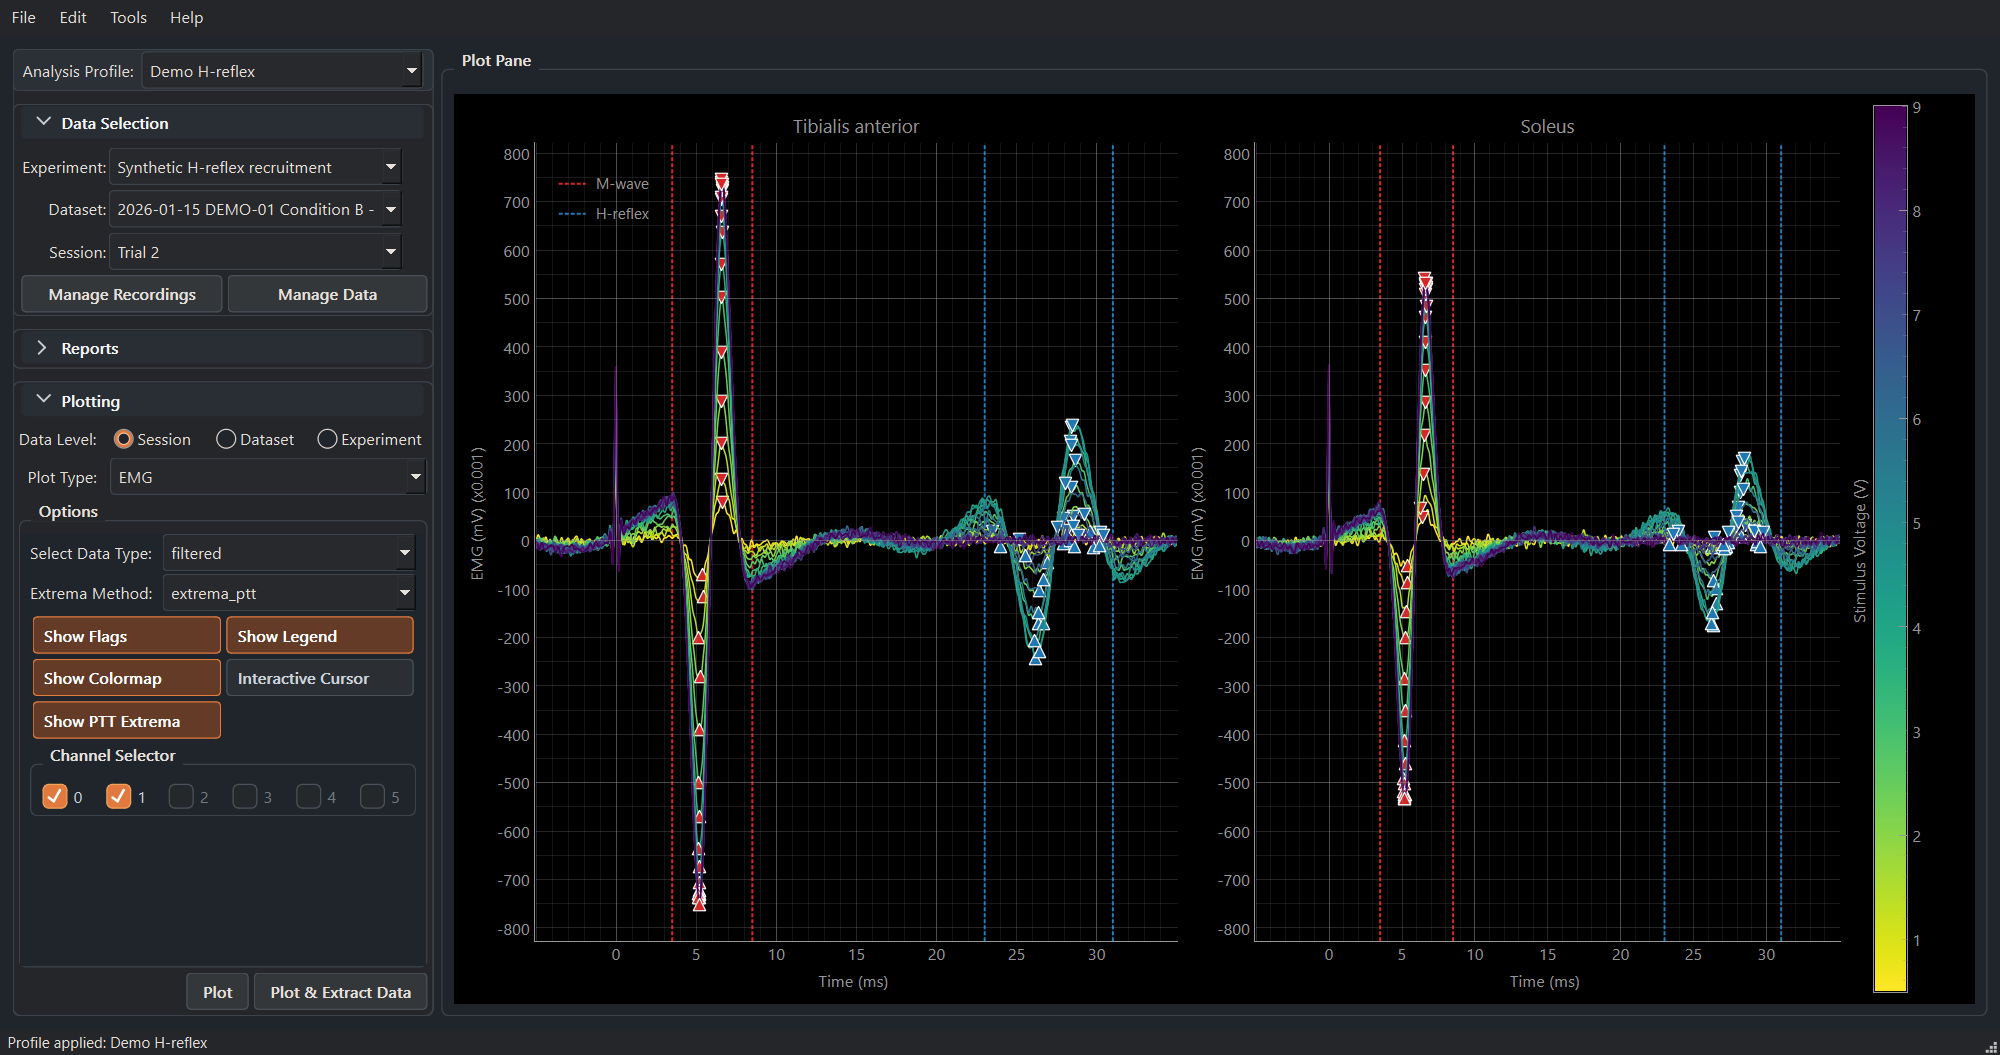This screenshot has width=2000, height=1055.
Task: Open the Session dropdown showing Trial 2
Action: (x=255, y=252)
